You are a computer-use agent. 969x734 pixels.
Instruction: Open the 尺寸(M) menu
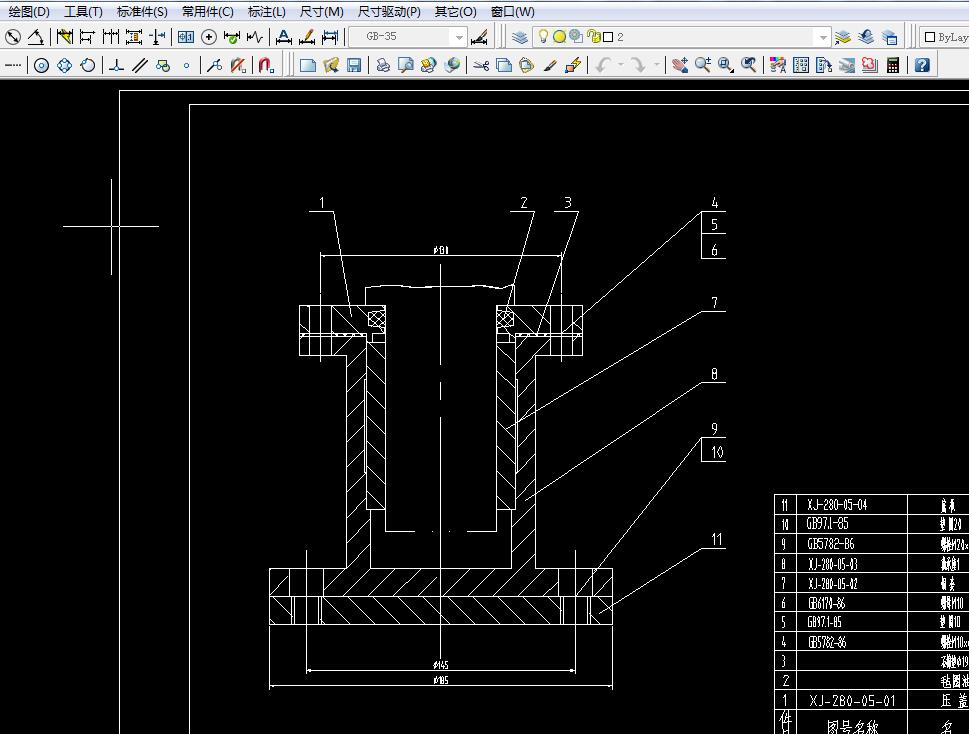(321, 12)
